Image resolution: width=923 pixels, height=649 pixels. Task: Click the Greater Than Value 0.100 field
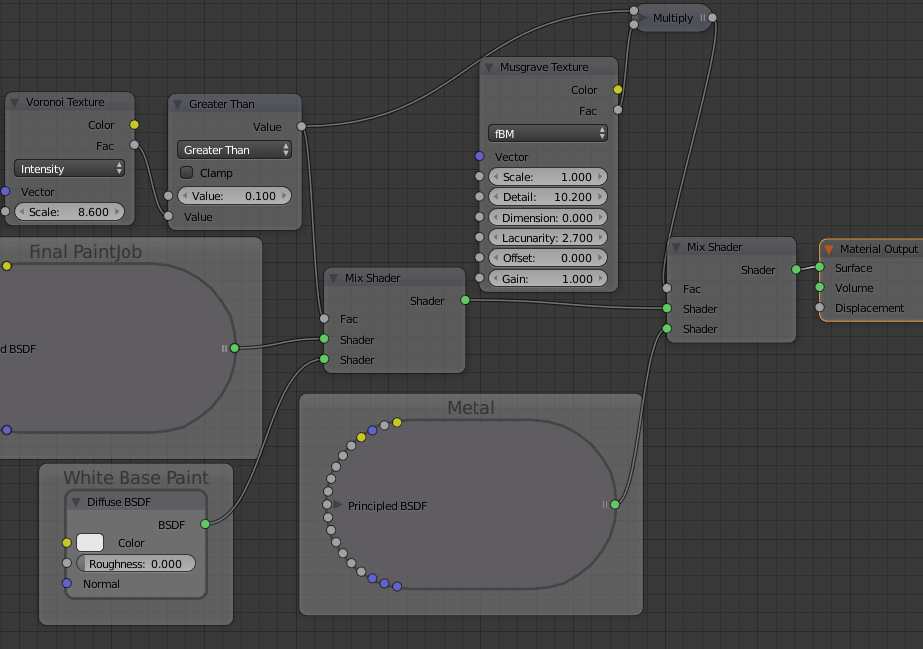click(234, 196)
